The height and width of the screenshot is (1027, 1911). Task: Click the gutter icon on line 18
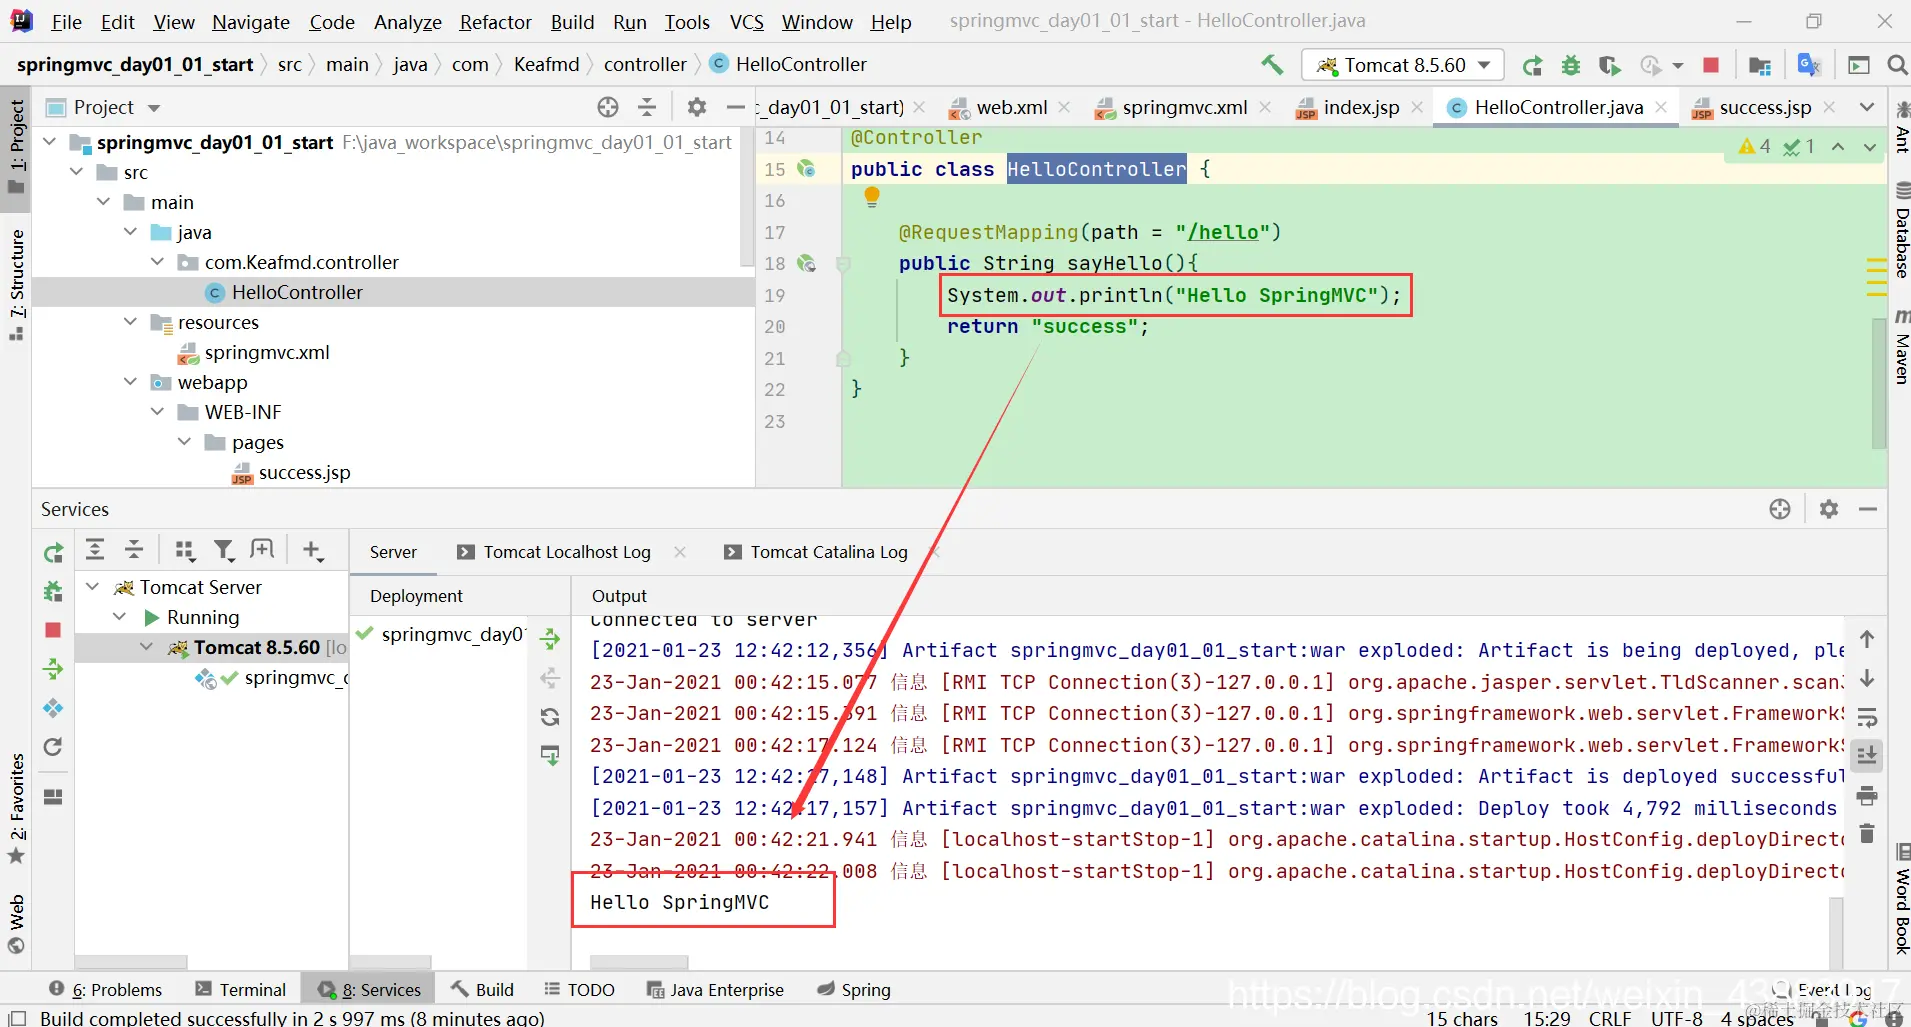coord(806,263)
